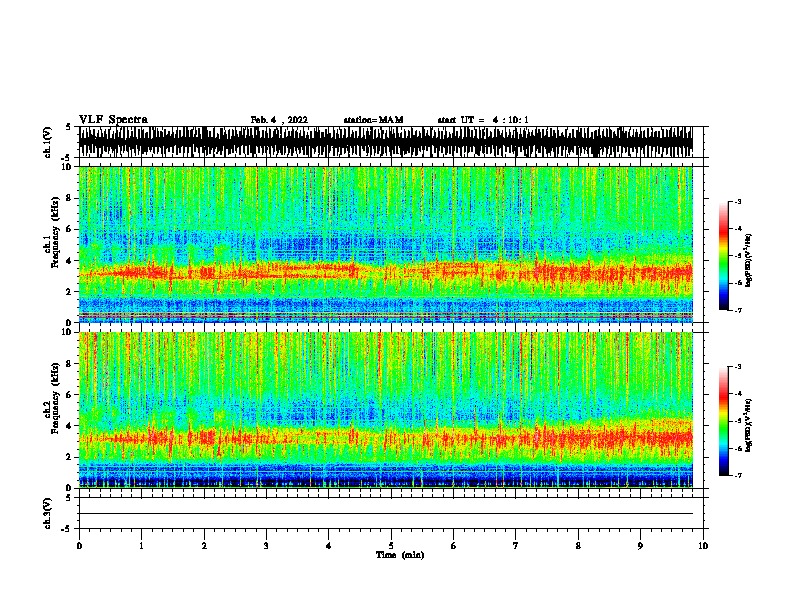The width and height of the screenshot is (792, 612).
Task: Click time-axis tick label "6"
Action: [454, 546]
